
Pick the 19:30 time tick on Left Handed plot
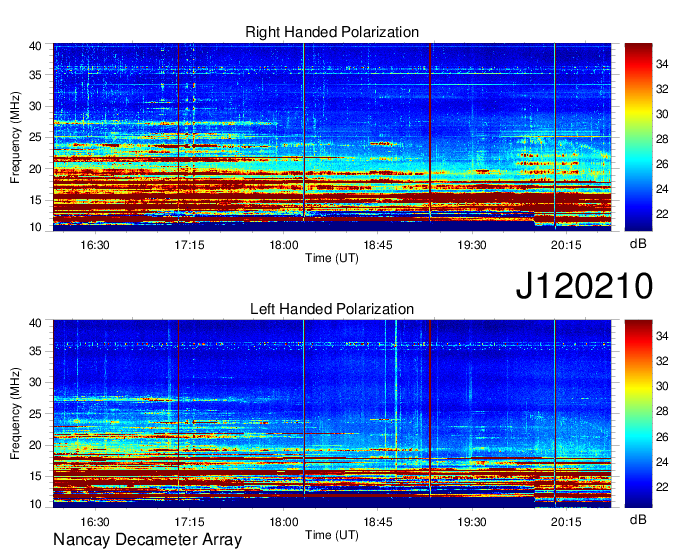tap(472, 522)
